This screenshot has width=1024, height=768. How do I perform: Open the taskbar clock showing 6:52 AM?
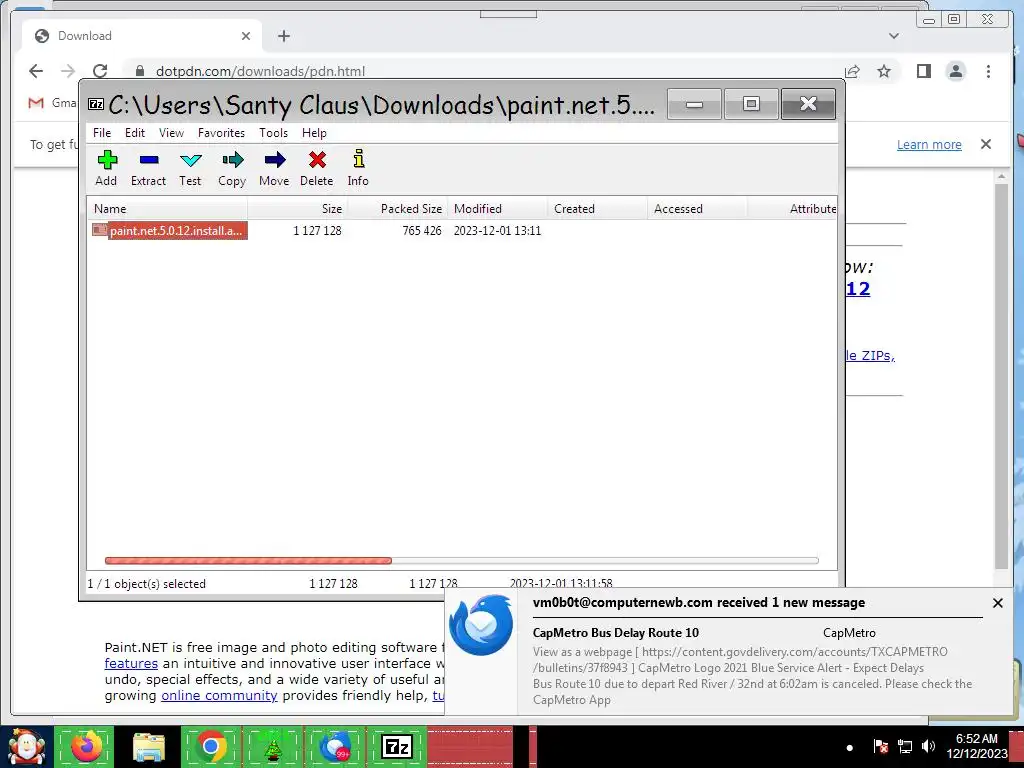pyautogui.click(x=977, y=746)
